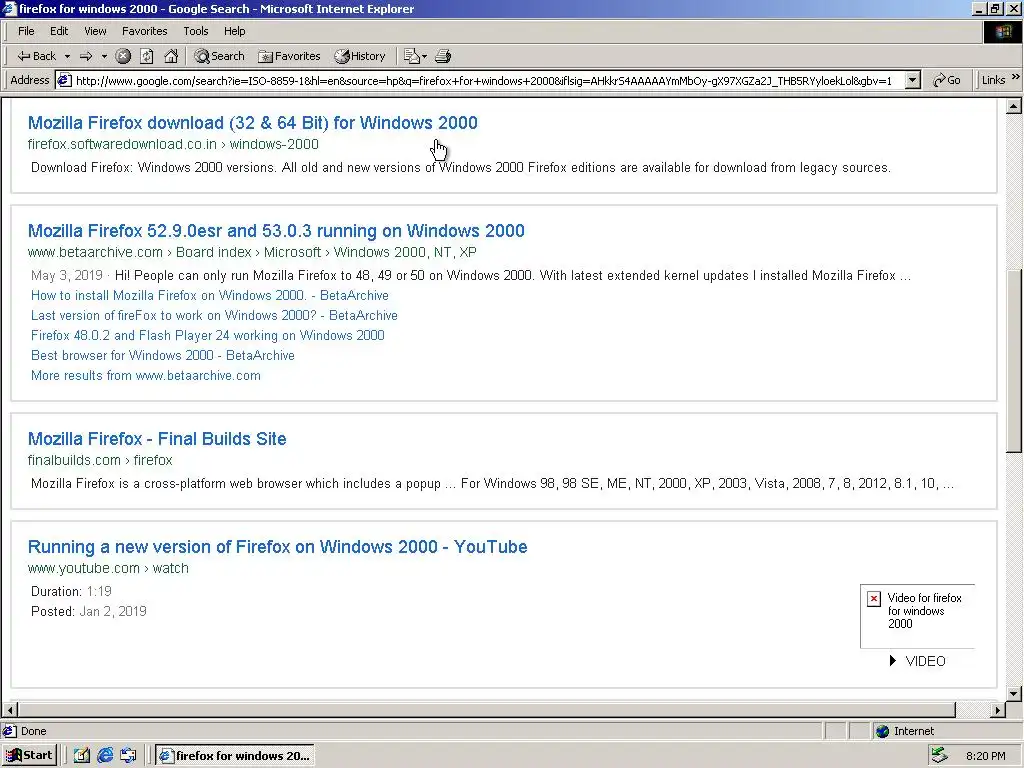
Task: Click the Go button
Action: (946, 80)
